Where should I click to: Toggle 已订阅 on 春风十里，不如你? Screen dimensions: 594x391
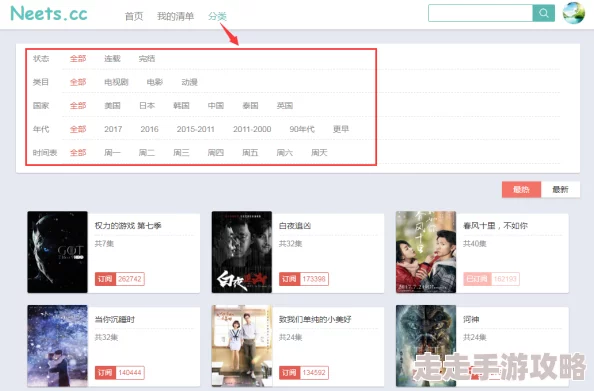(477, 279)
